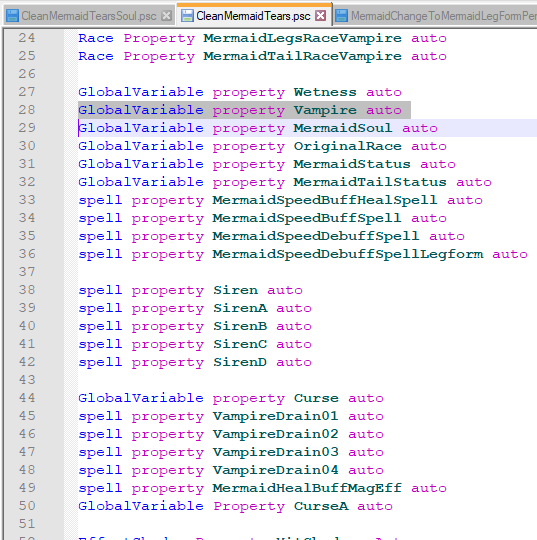Click on VampireDrain03 identifier
Viewport: 537px width, 540px height.
(275, 452)
